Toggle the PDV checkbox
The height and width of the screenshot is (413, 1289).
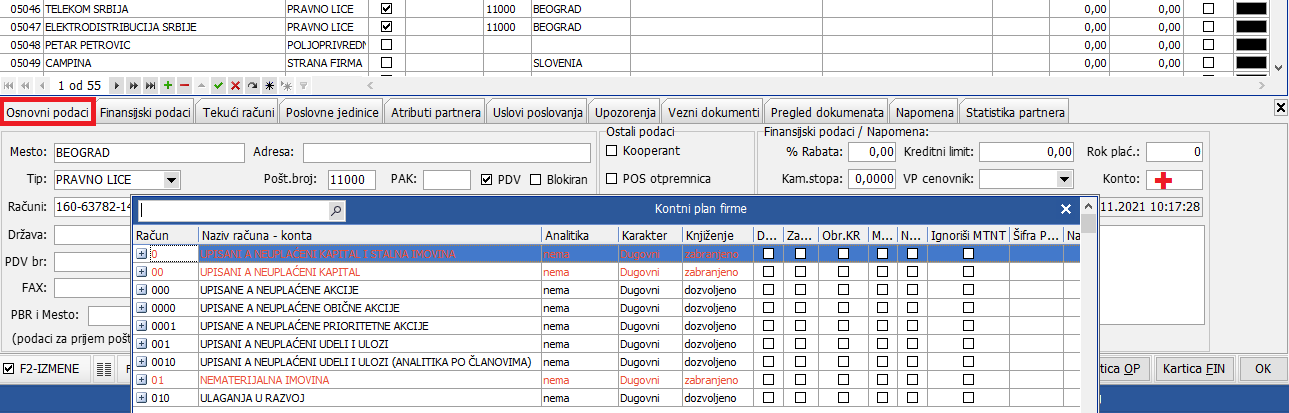487,180
